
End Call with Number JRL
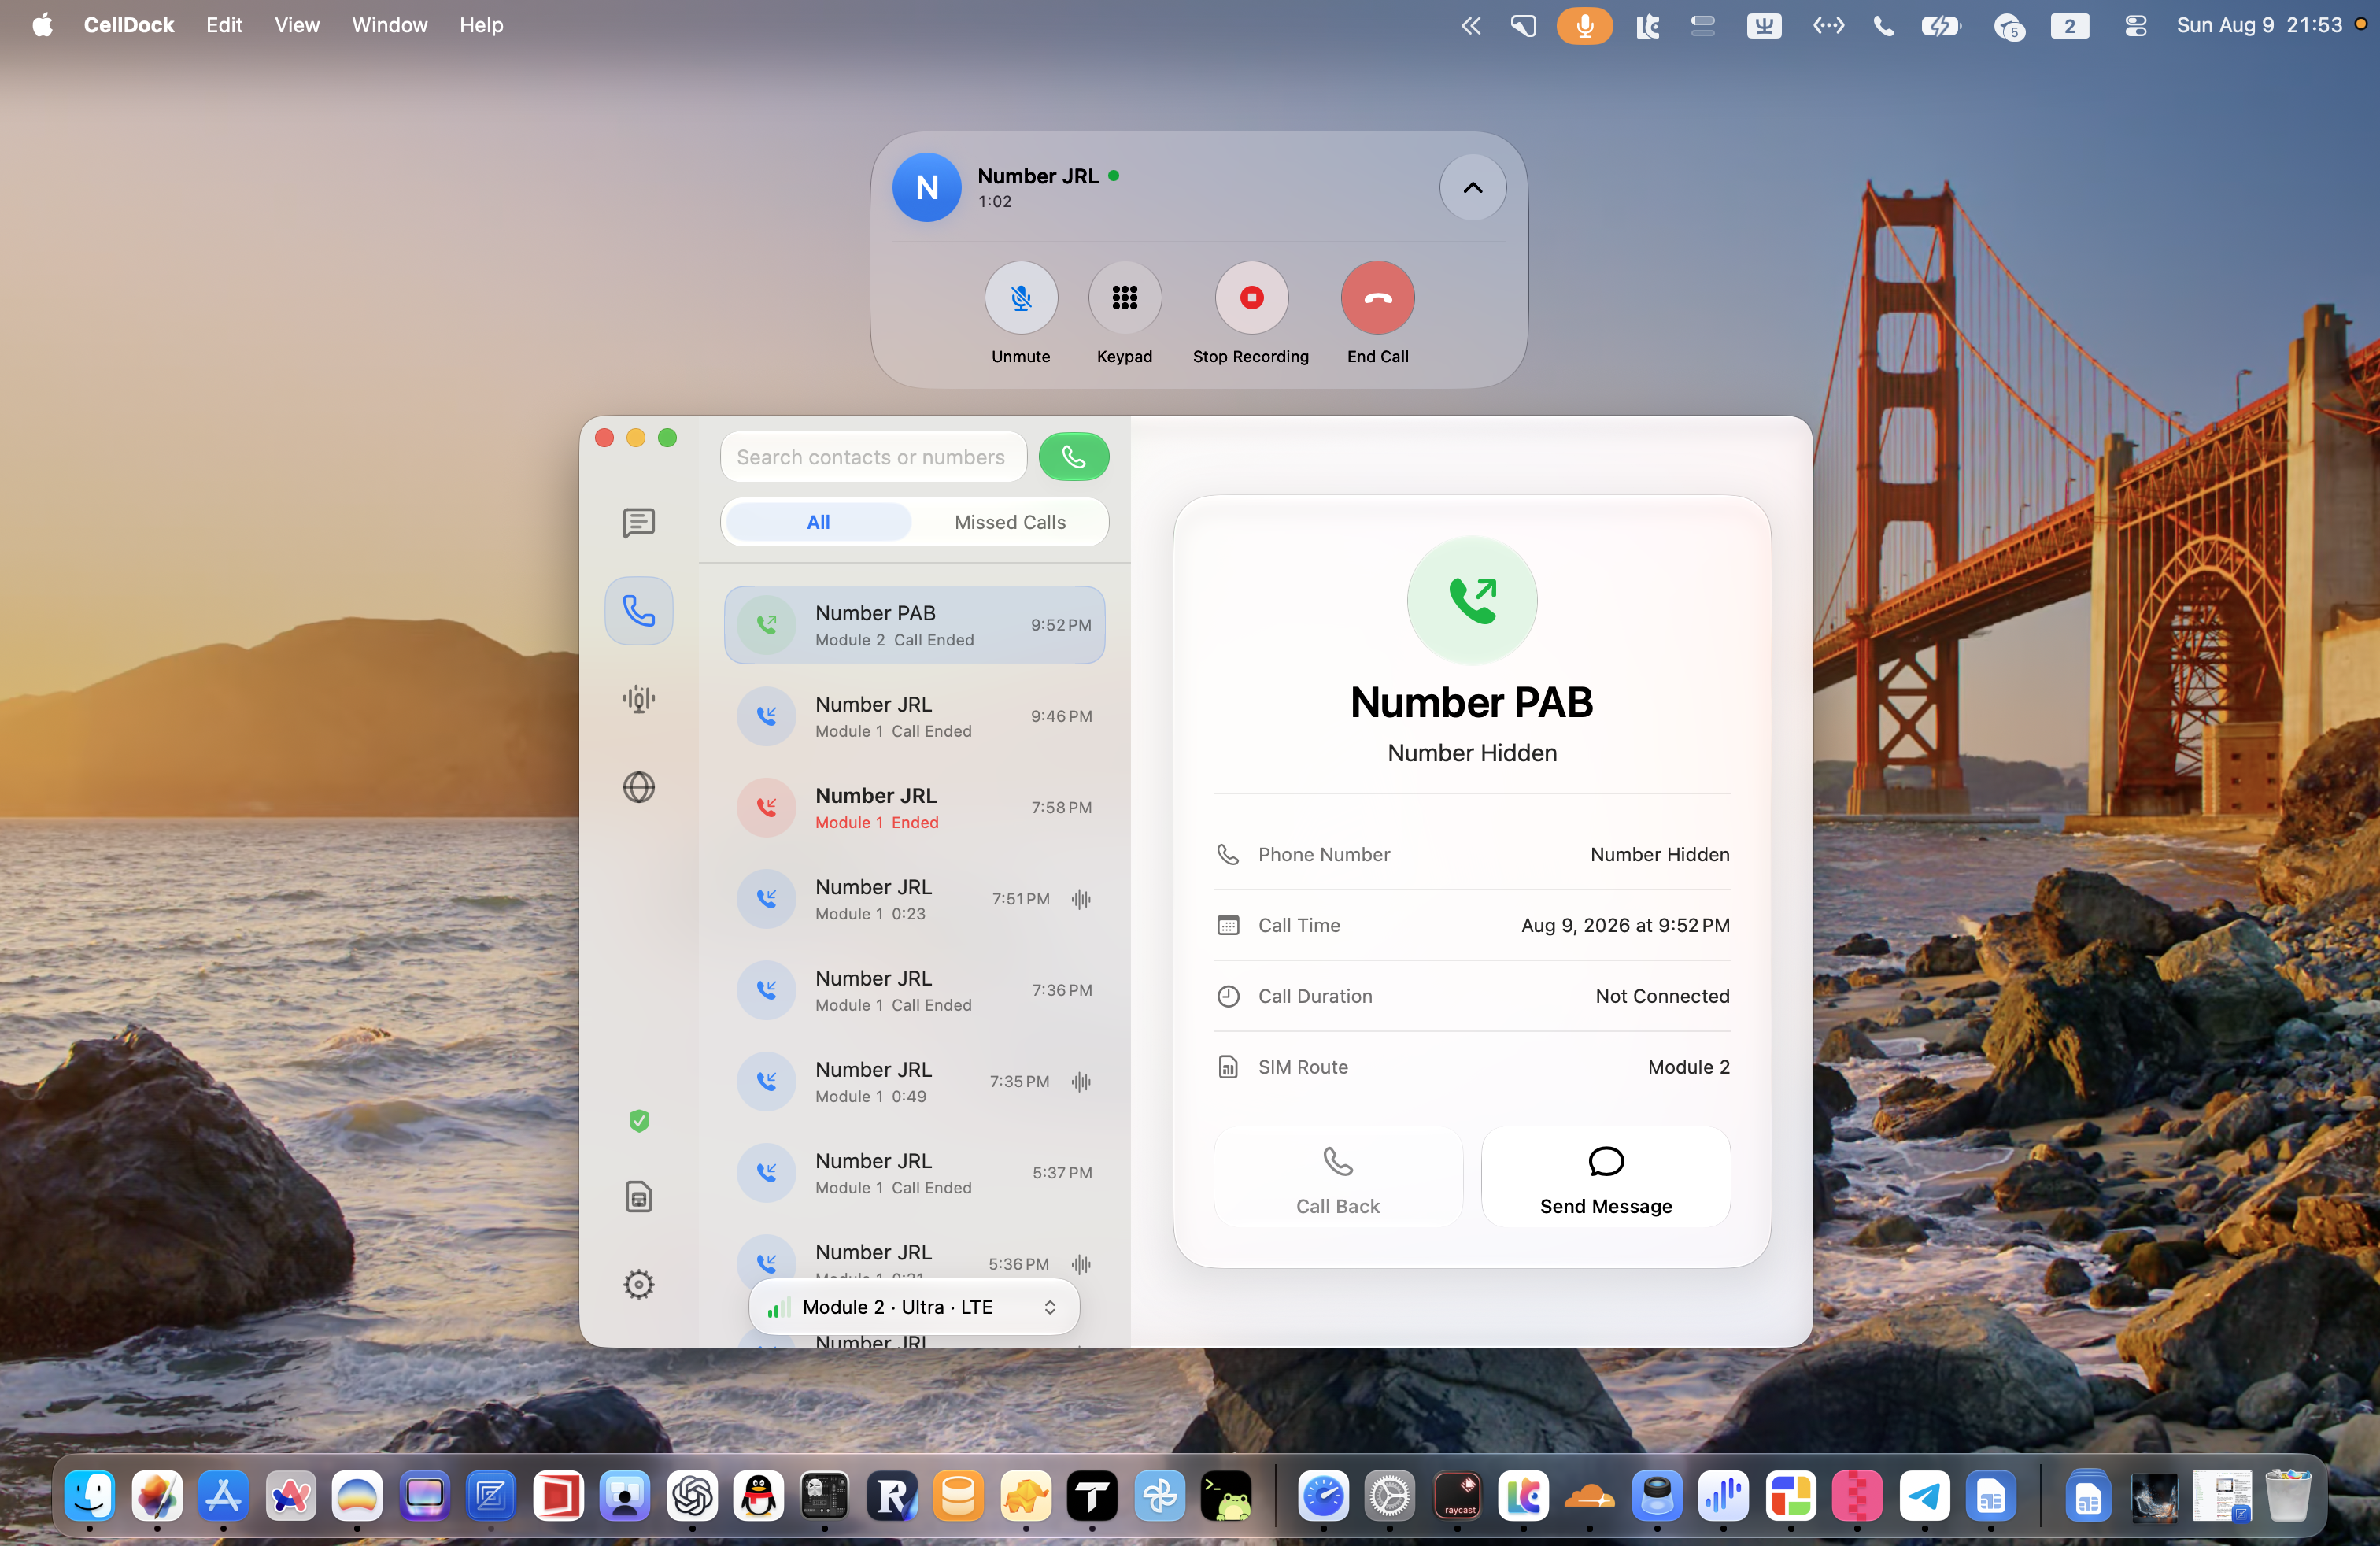point(1377,298)
